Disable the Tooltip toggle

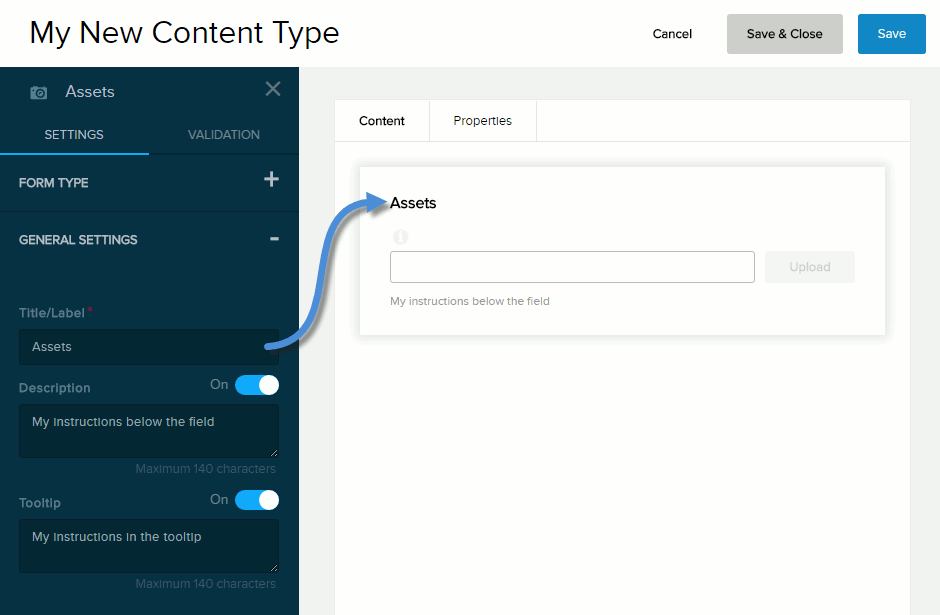pyautogui.click(x=257, y=500)
